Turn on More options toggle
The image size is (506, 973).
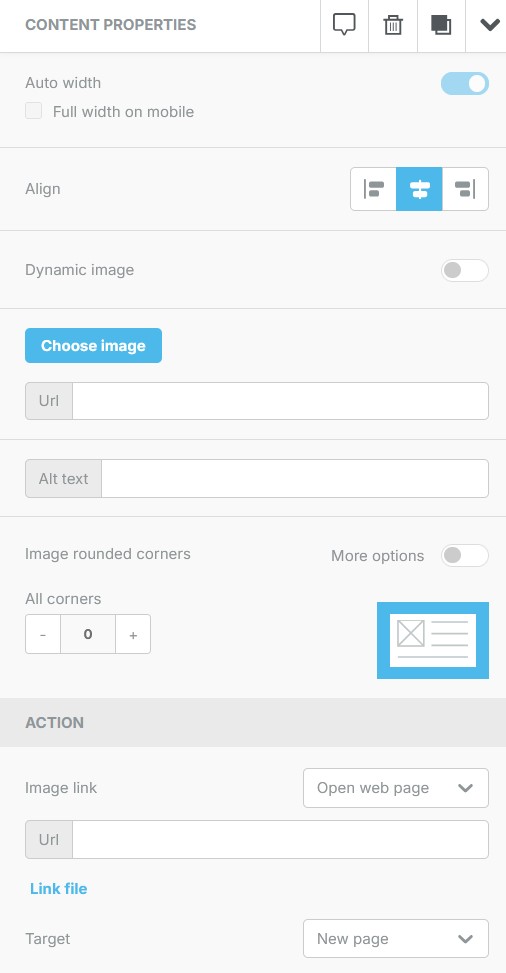pos(465,555)
